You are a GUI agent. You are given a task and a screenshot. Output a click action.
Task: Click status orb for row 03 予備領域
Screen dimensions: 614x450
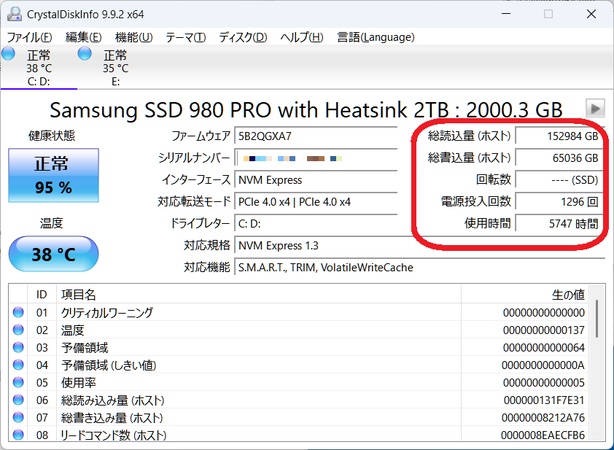tap(18, 347)
